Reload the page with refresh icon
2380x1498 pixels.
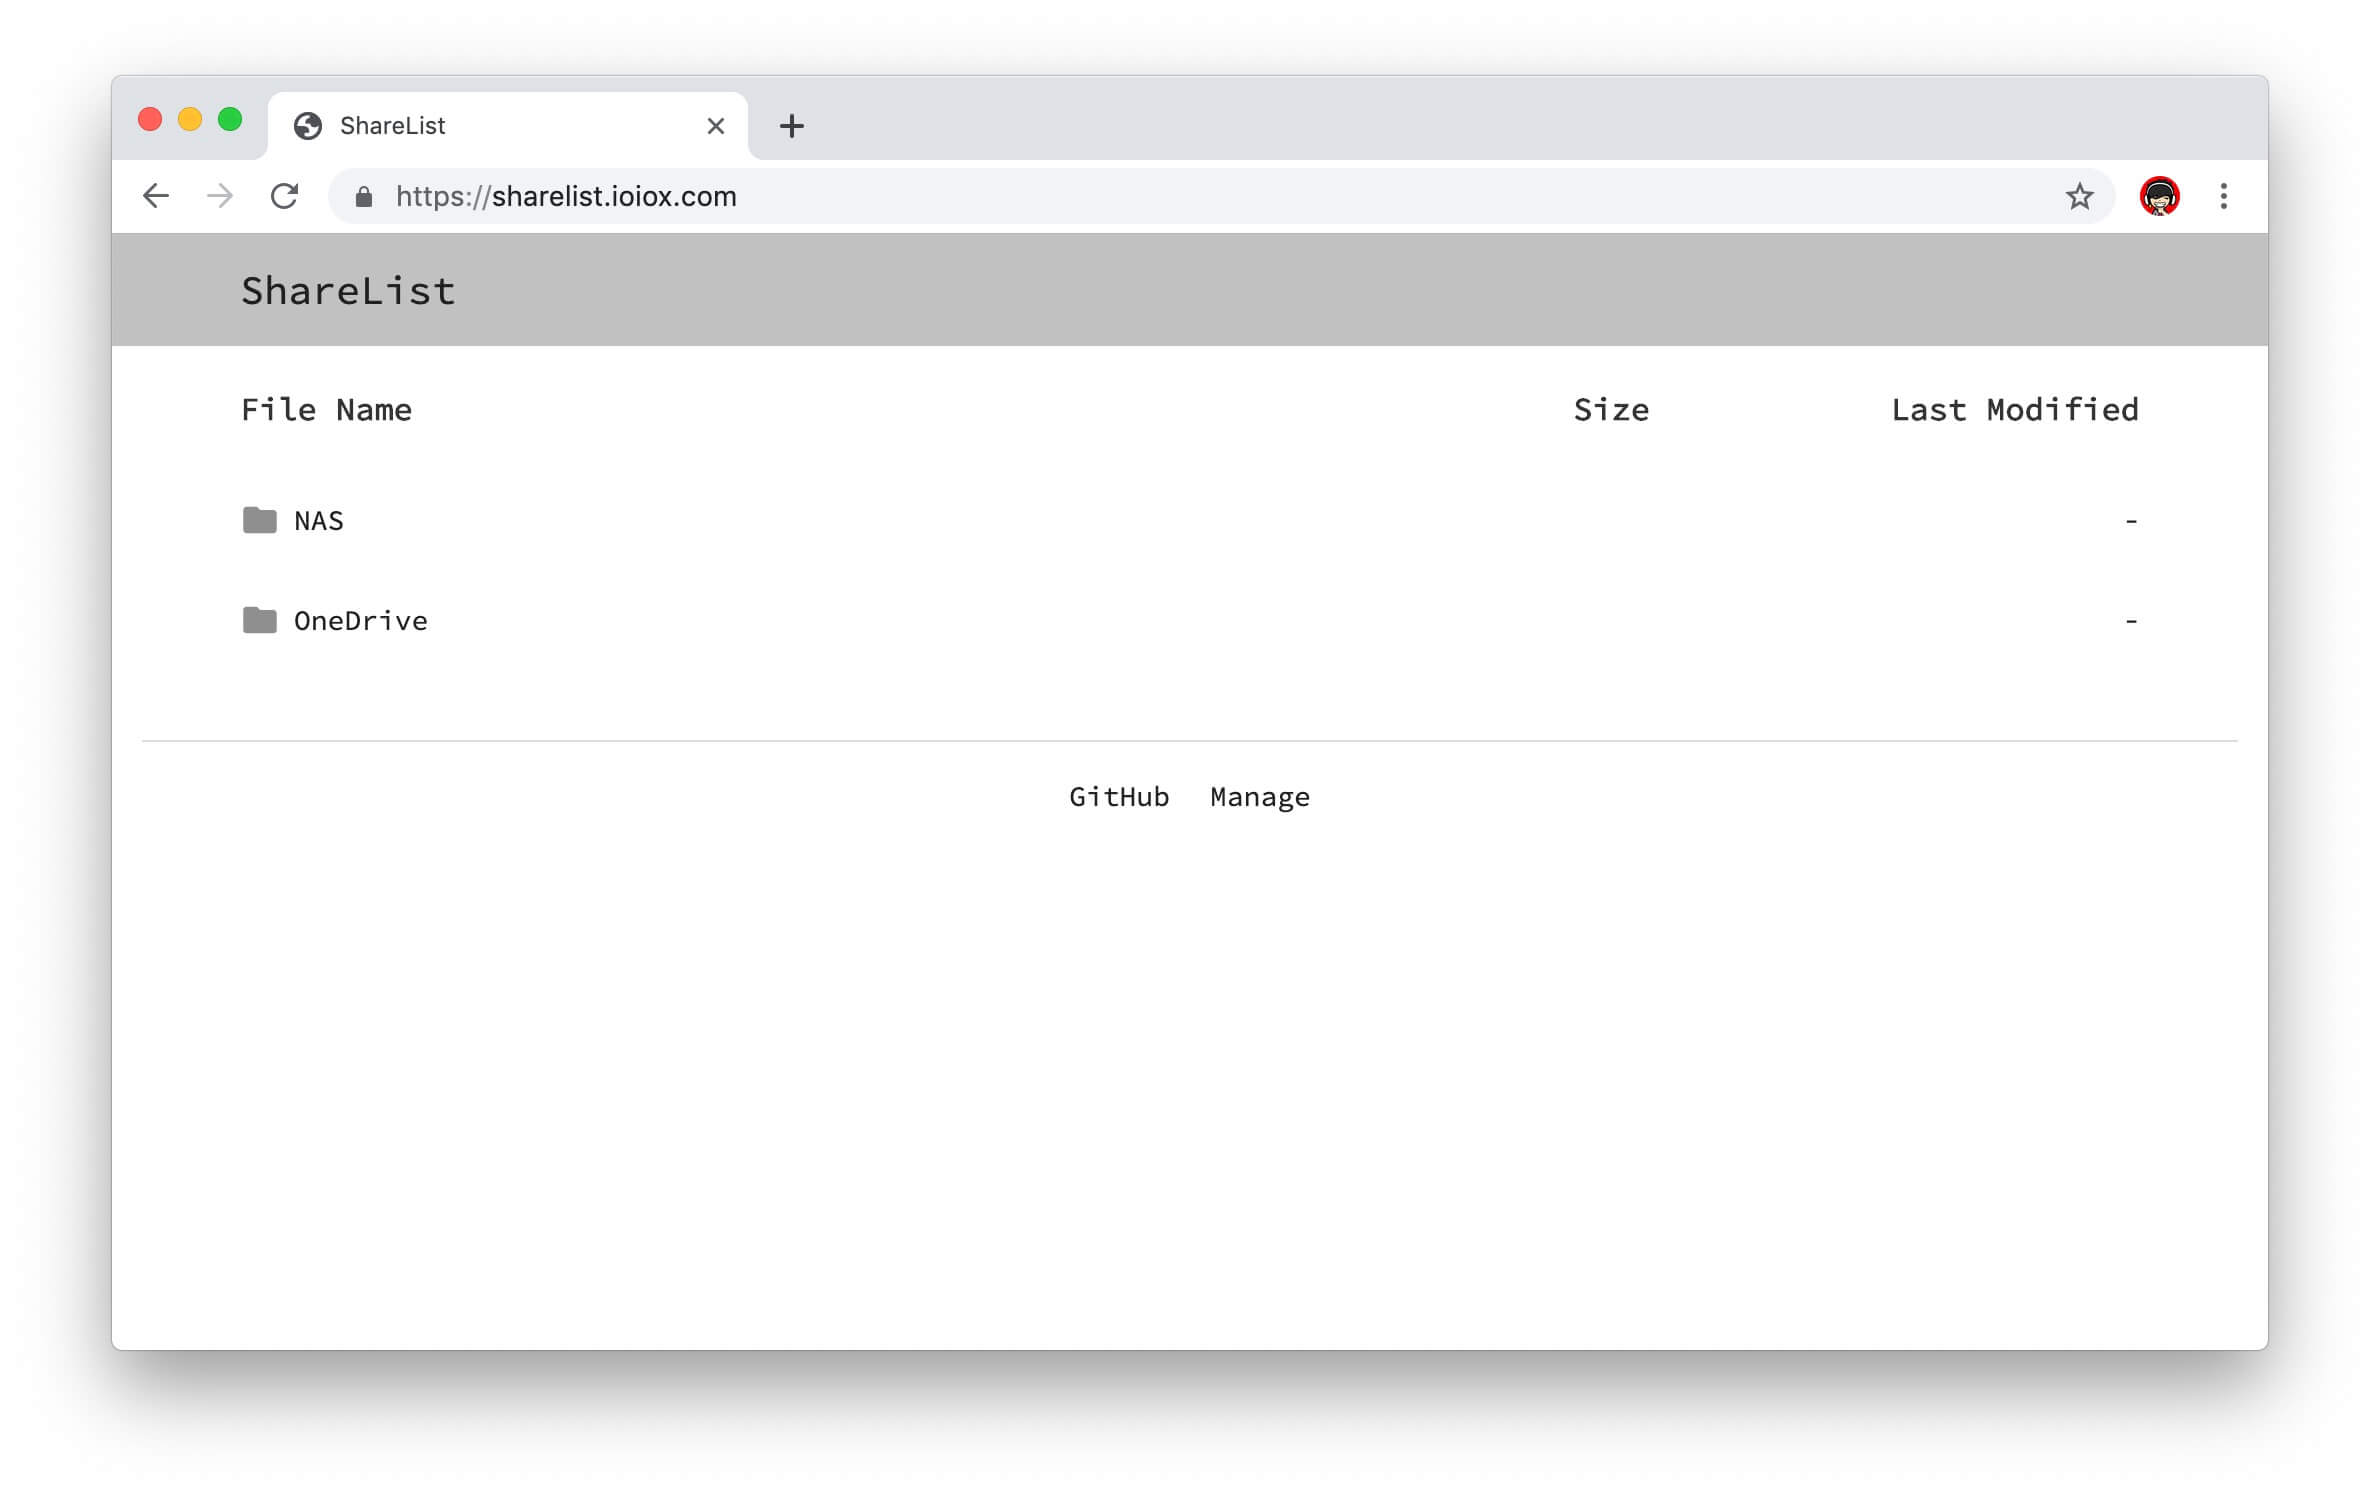point(285,196)
